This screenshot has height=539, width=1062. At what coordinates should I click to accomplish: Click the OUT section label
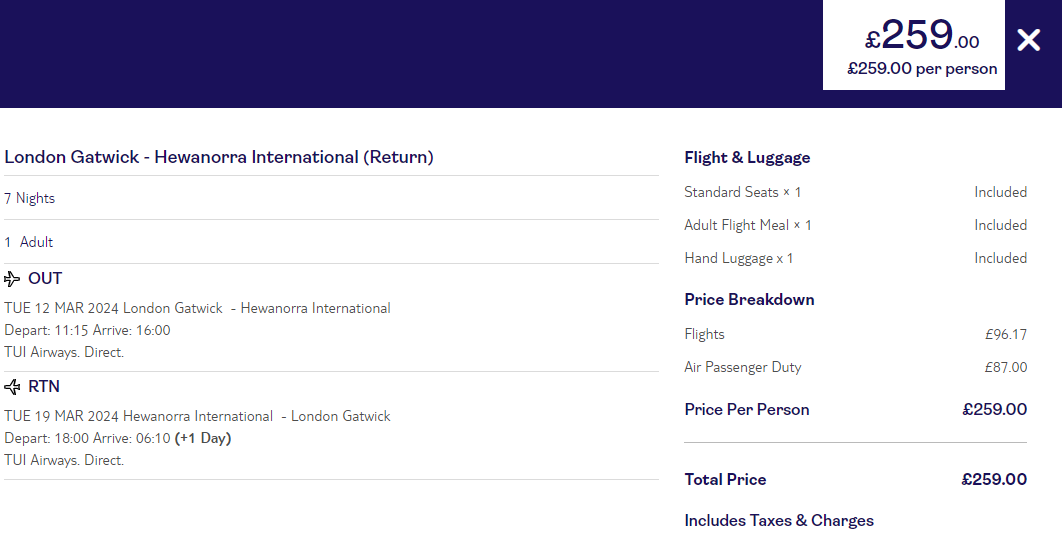[x=45, y=279]
